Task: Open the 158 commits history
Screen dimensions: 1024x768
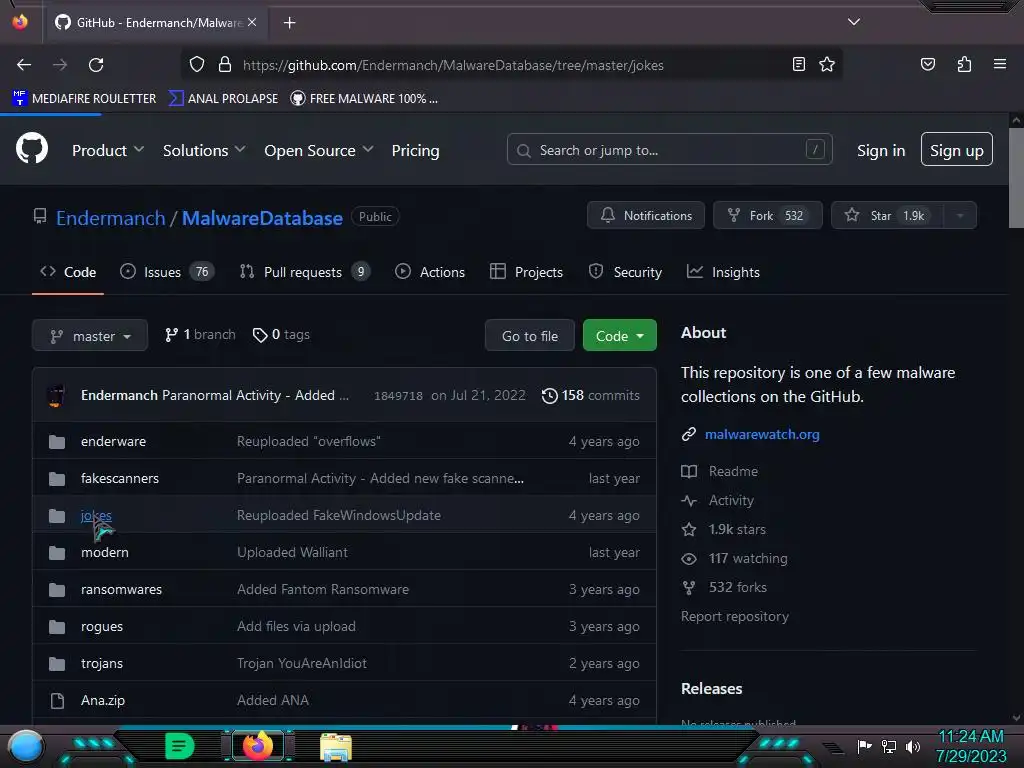Action: point(590,395)
